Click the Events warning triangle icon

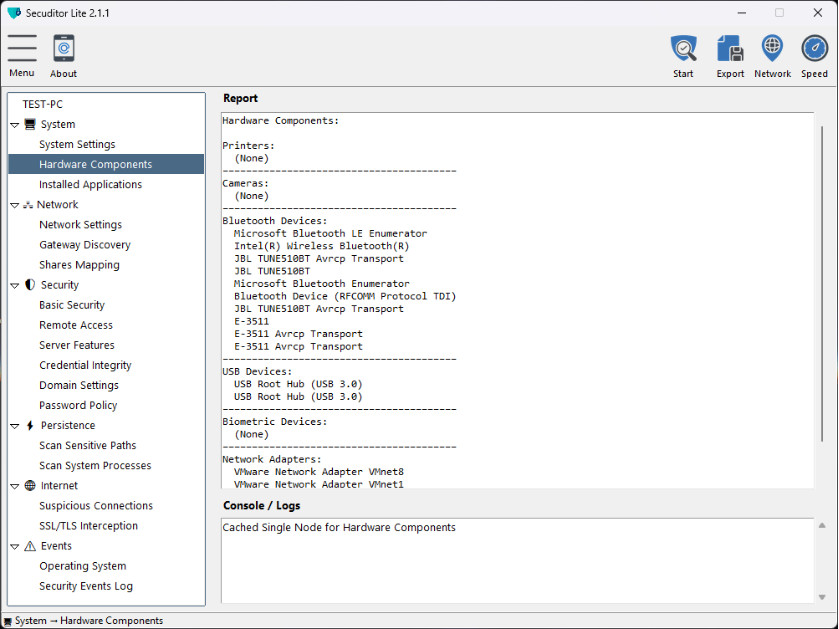click(x=30, y=546)
